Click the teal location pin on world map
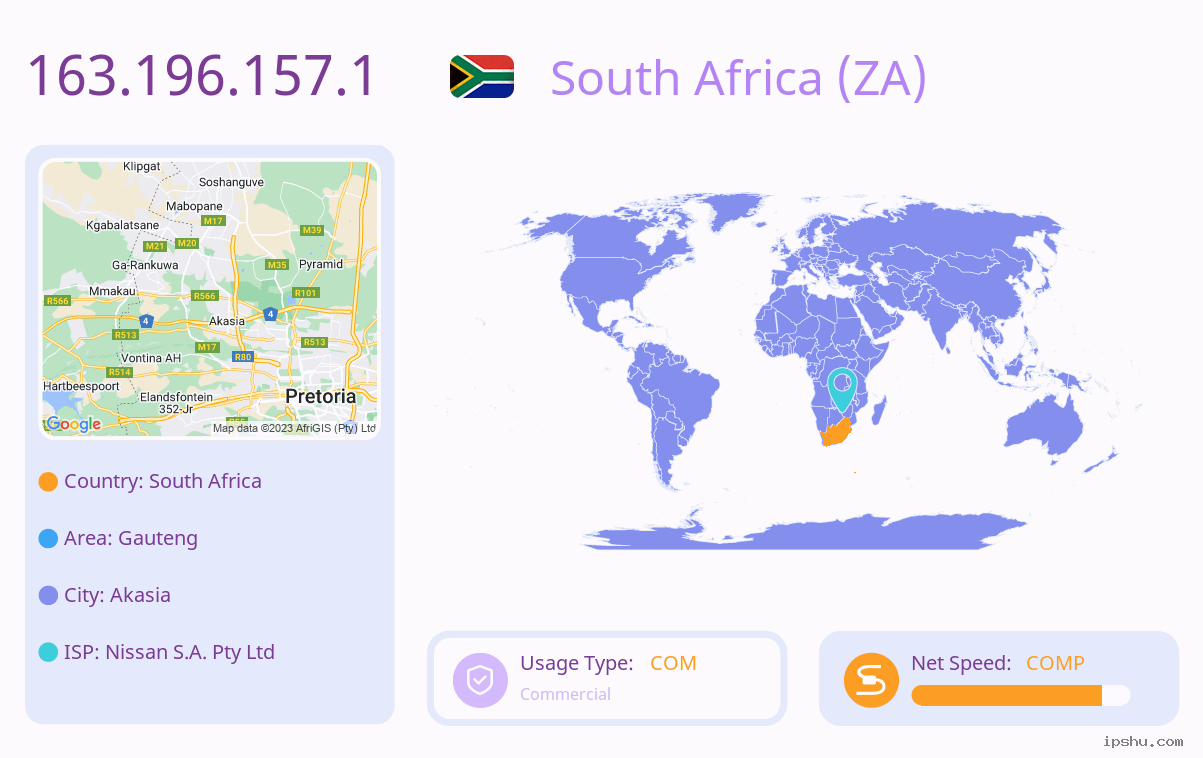This screenshot has height=758, width=1203. coord(842,390)
